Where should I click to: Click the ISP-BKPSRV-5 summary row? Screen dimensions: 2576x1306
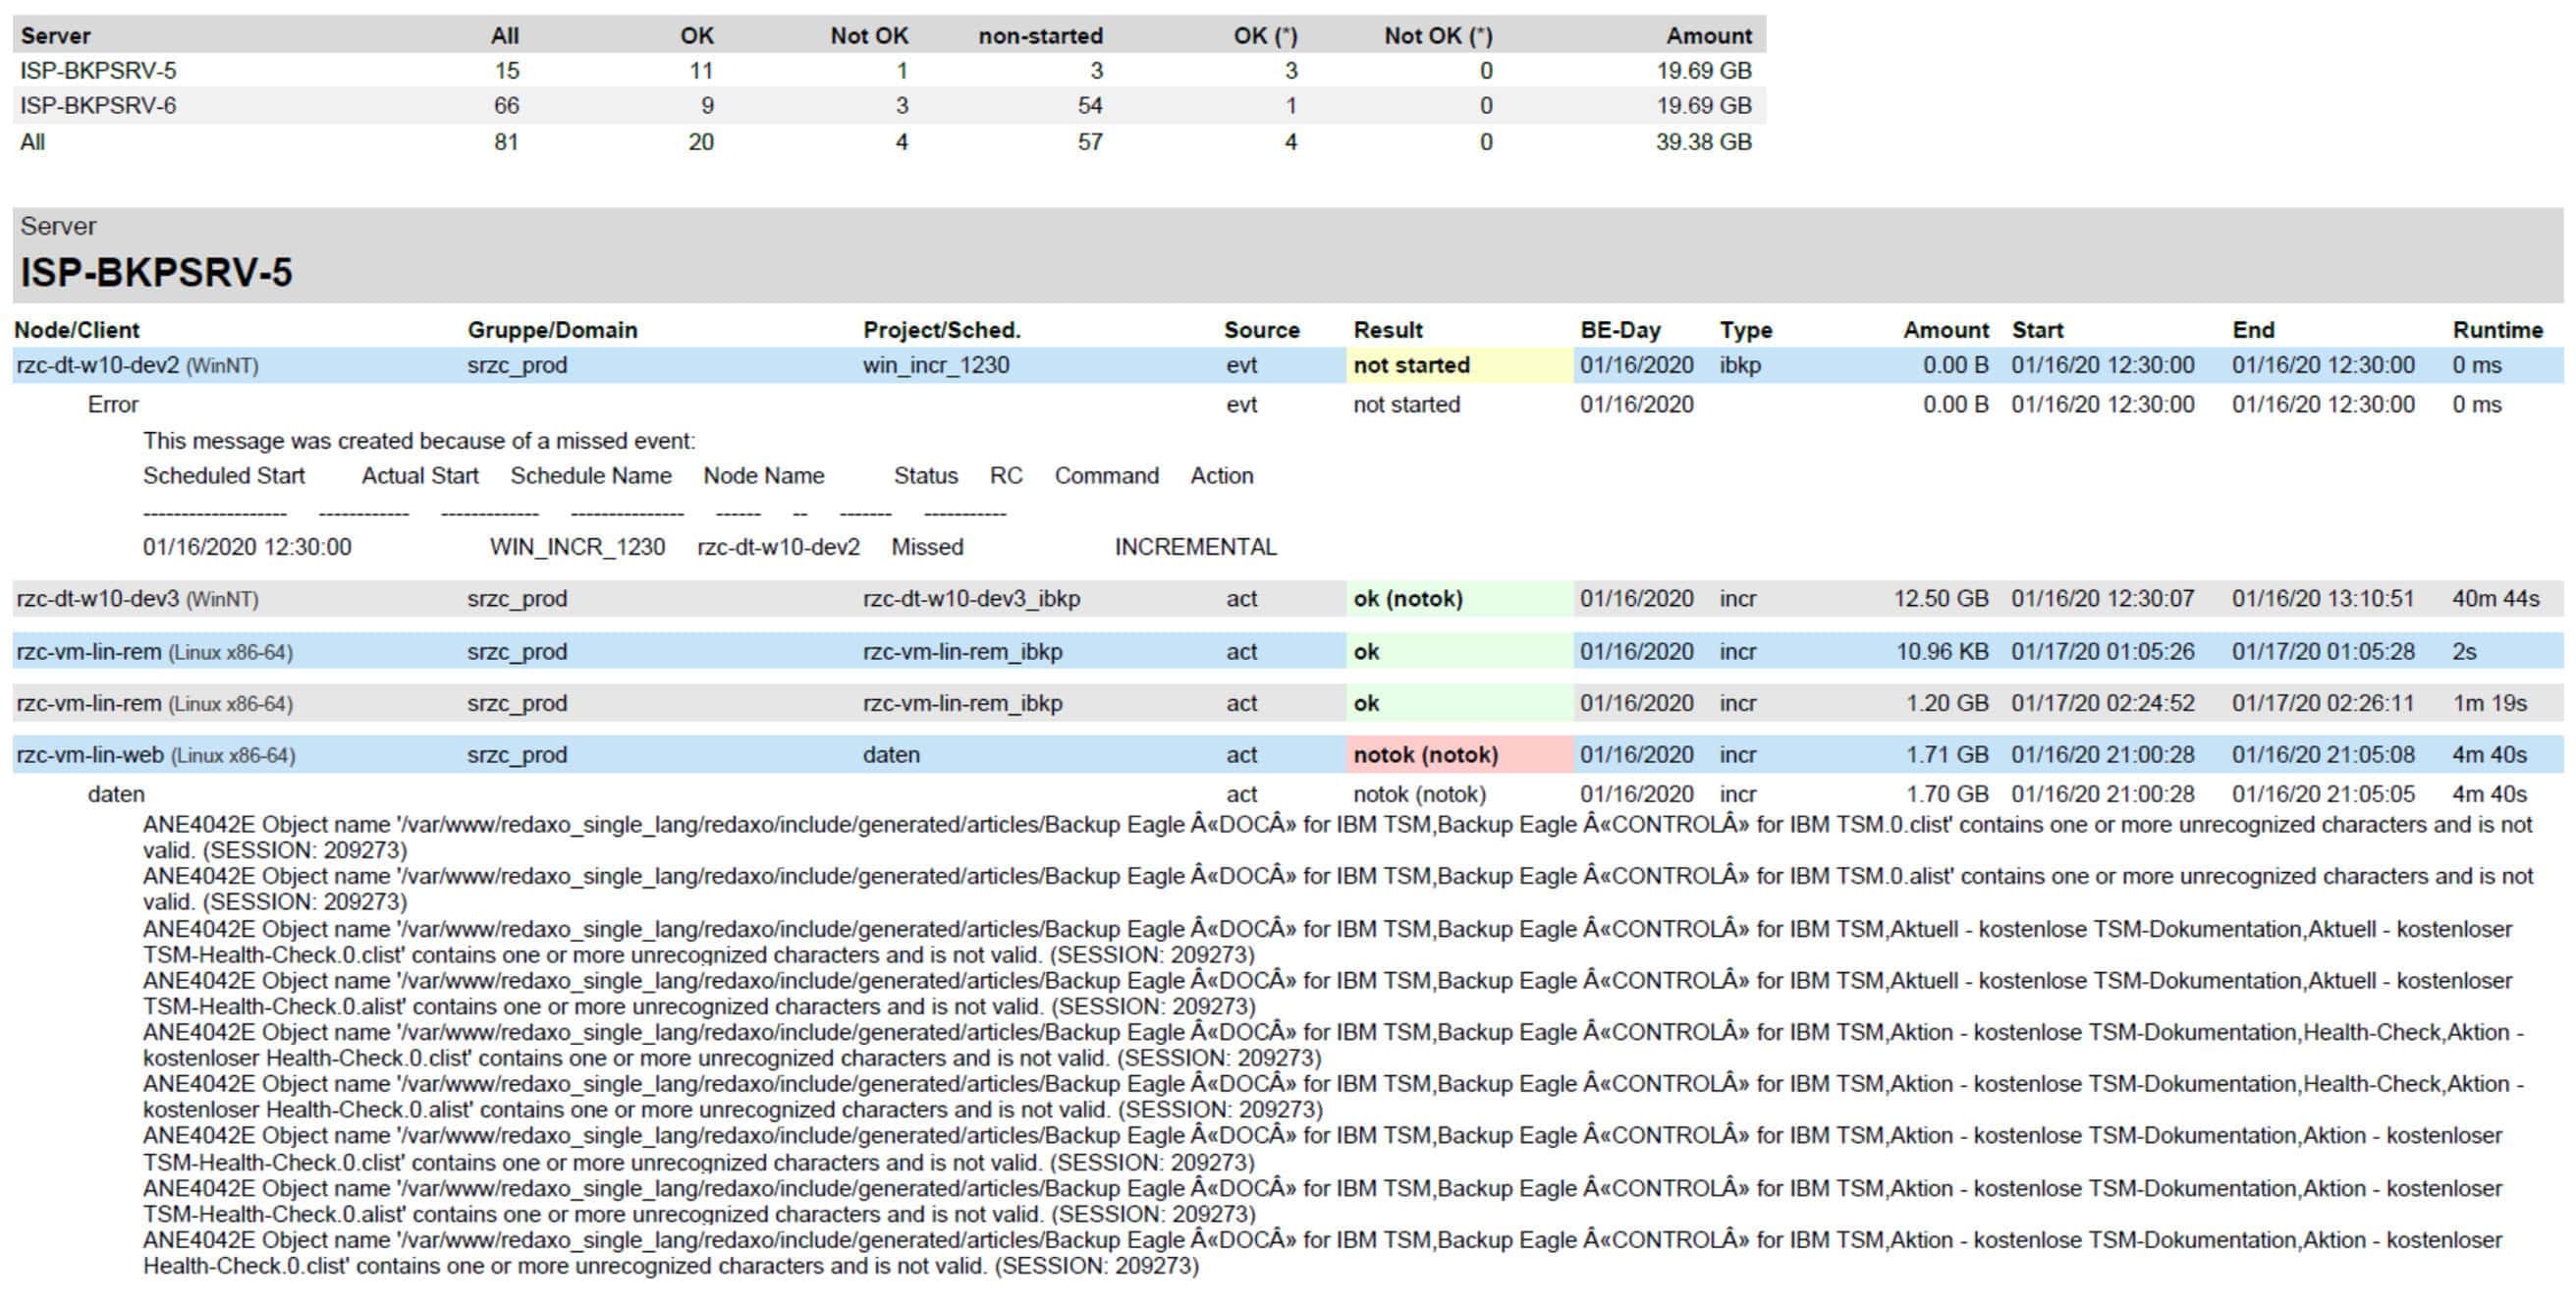click(98, 71)
